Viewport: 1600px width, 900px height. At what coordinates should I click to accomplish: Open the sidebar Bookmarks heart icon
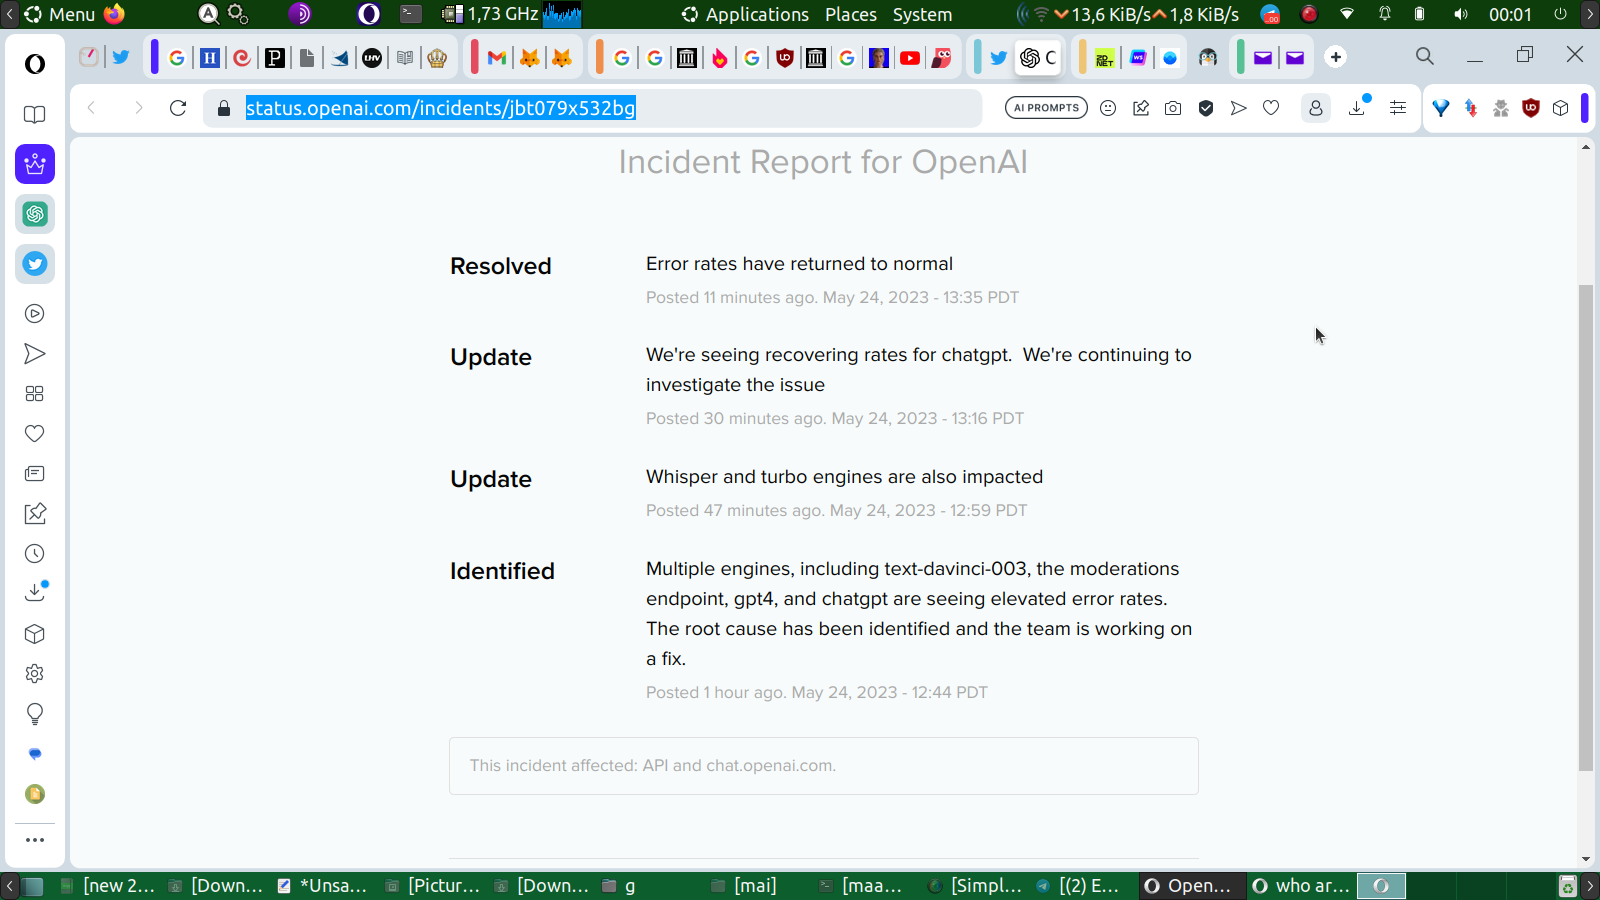pos(35,434)
